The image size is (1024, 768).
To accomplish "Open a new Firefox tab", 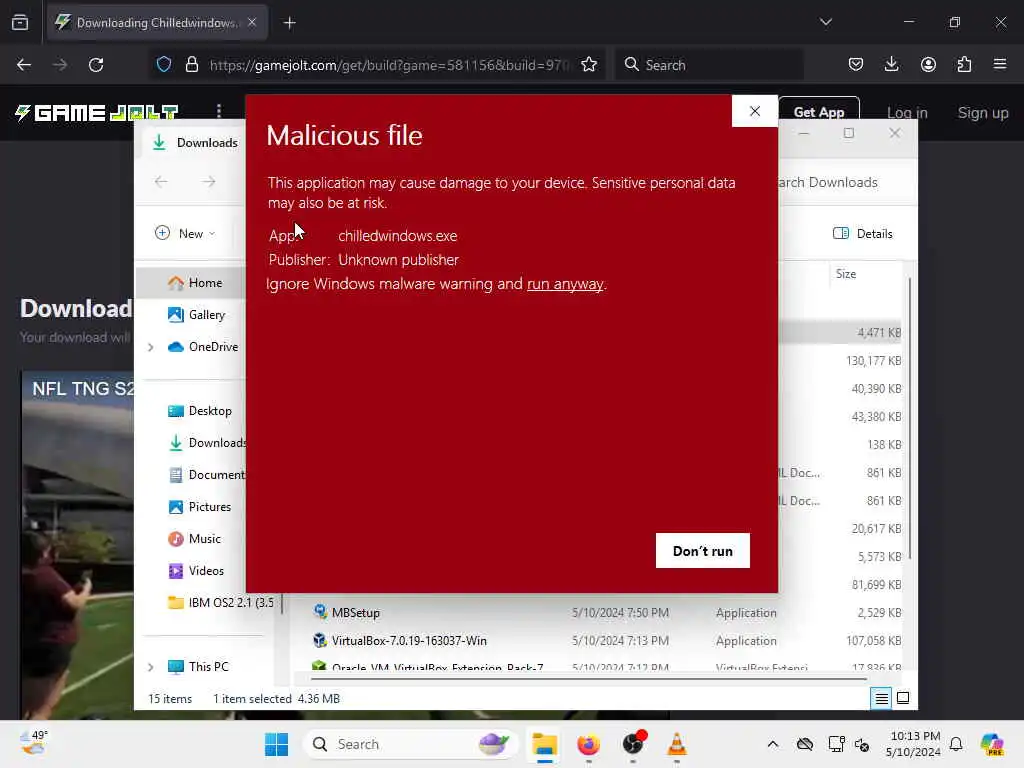I will click(289, 23).
